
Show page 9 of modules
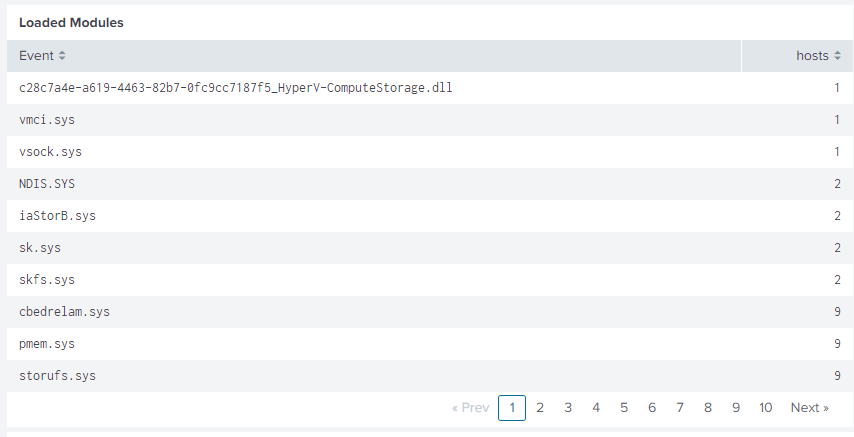tap(736, 408)
